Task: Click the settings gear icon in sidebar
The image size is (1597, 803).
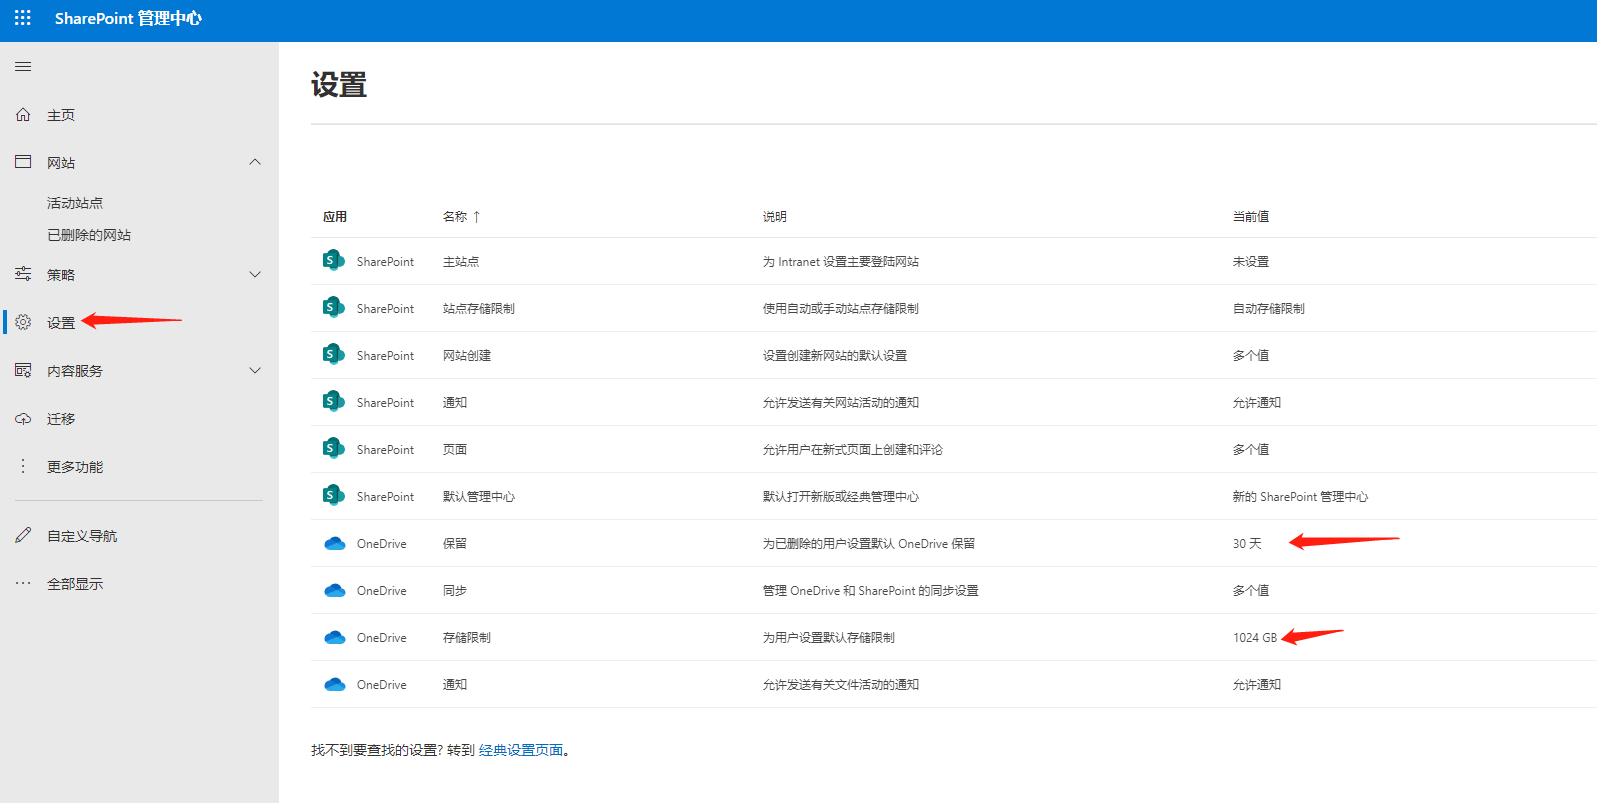Action: pos(23,322)
